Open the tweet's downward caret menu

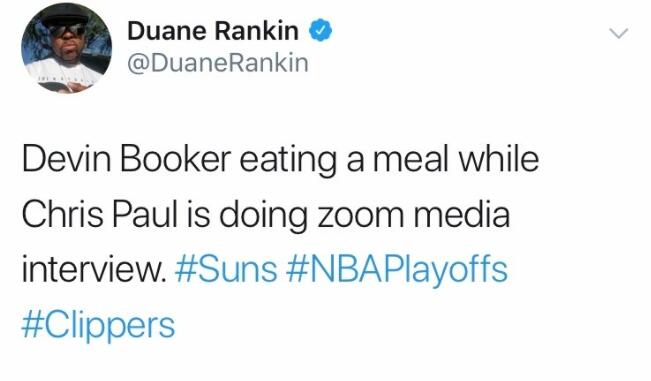pos(619,33)
